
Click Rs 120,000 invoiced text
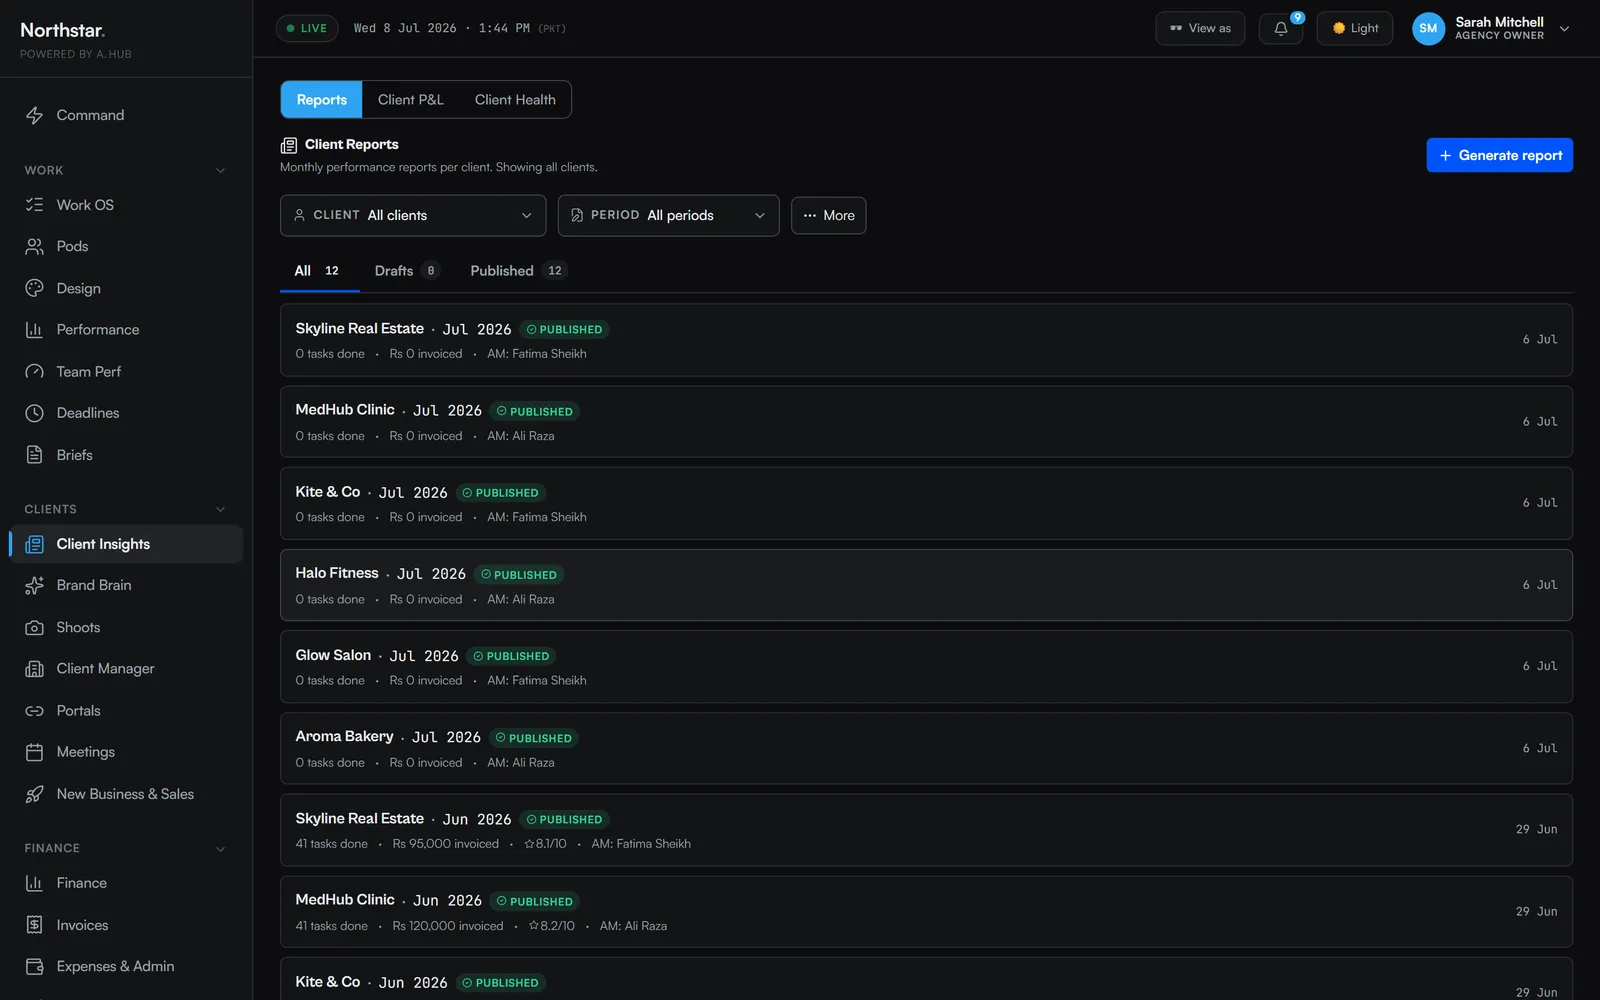click(448, 926)
